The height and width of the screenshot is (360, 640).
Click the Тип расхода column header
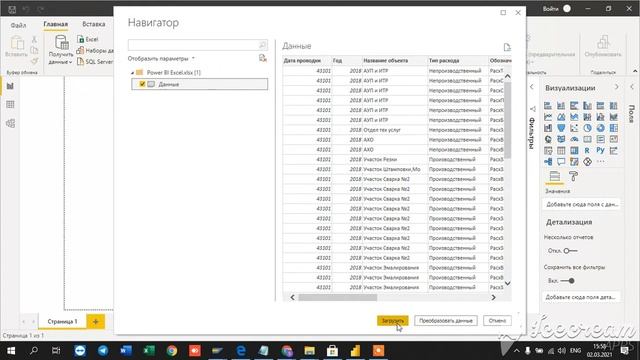(458, 60)
